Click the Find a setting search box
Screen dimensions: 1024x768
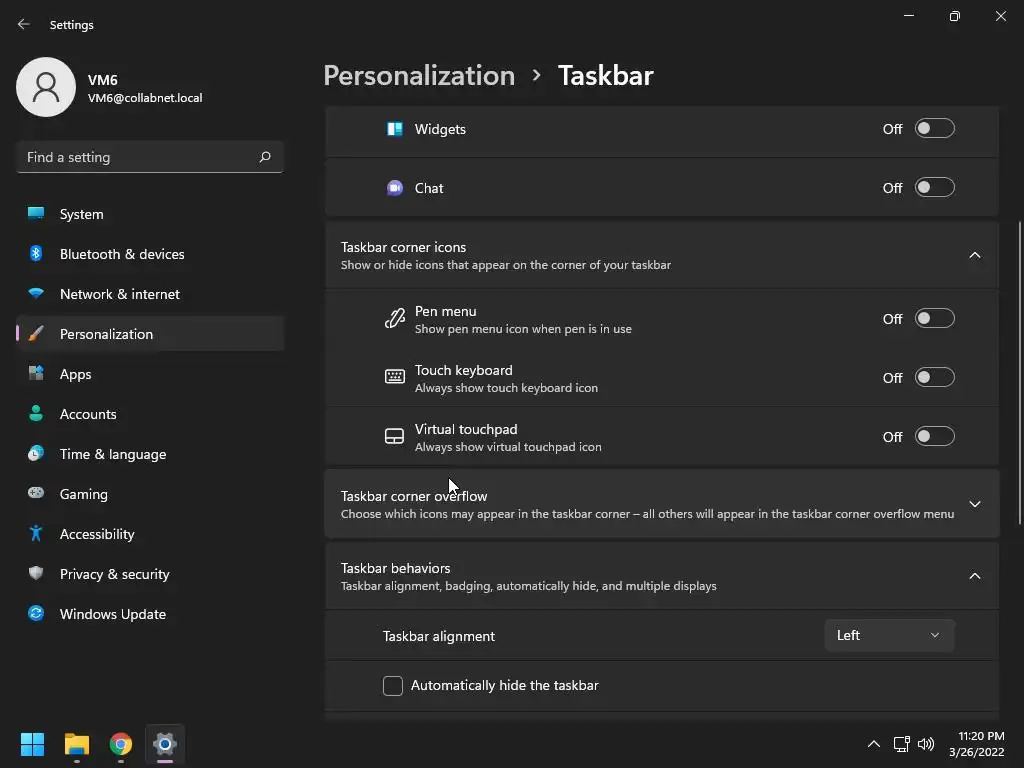coord(140,157)
